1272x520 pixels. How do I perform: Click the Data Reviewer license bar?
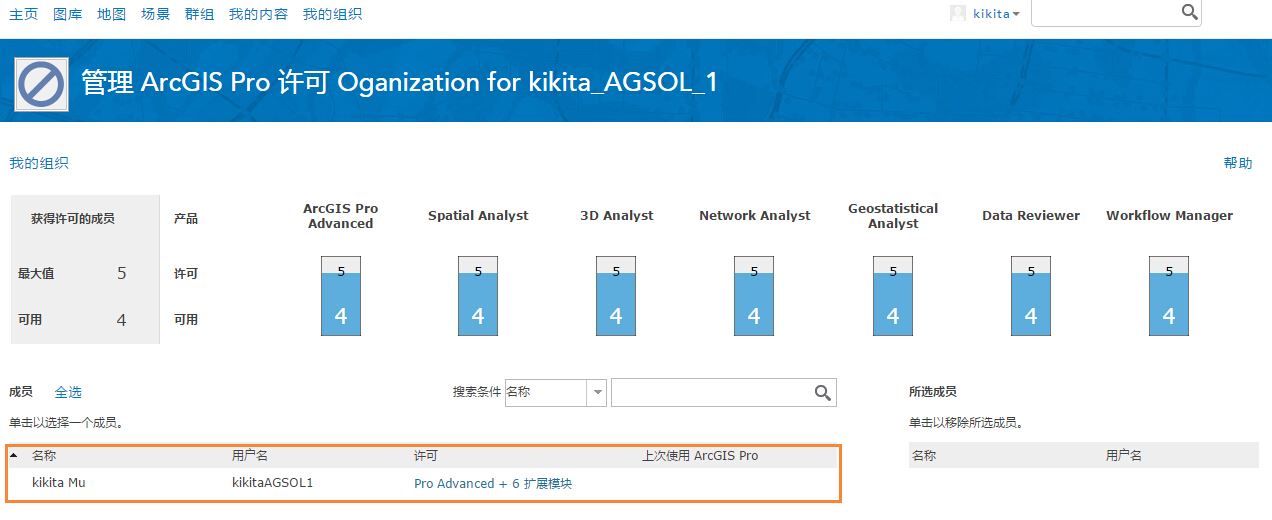click(1031, 295)
